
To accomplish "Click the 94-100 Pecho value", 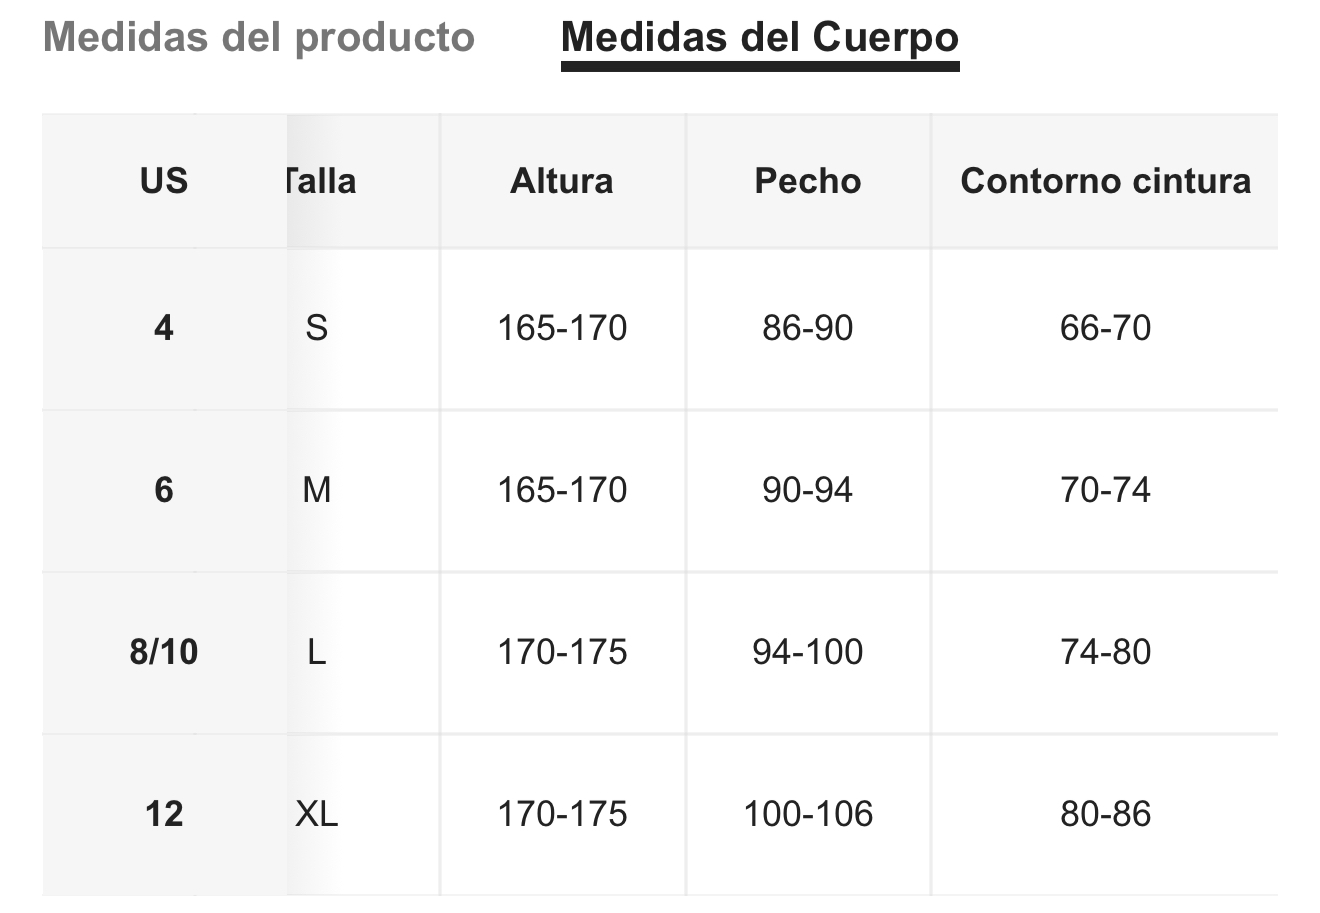I will (x=808, y=652).
